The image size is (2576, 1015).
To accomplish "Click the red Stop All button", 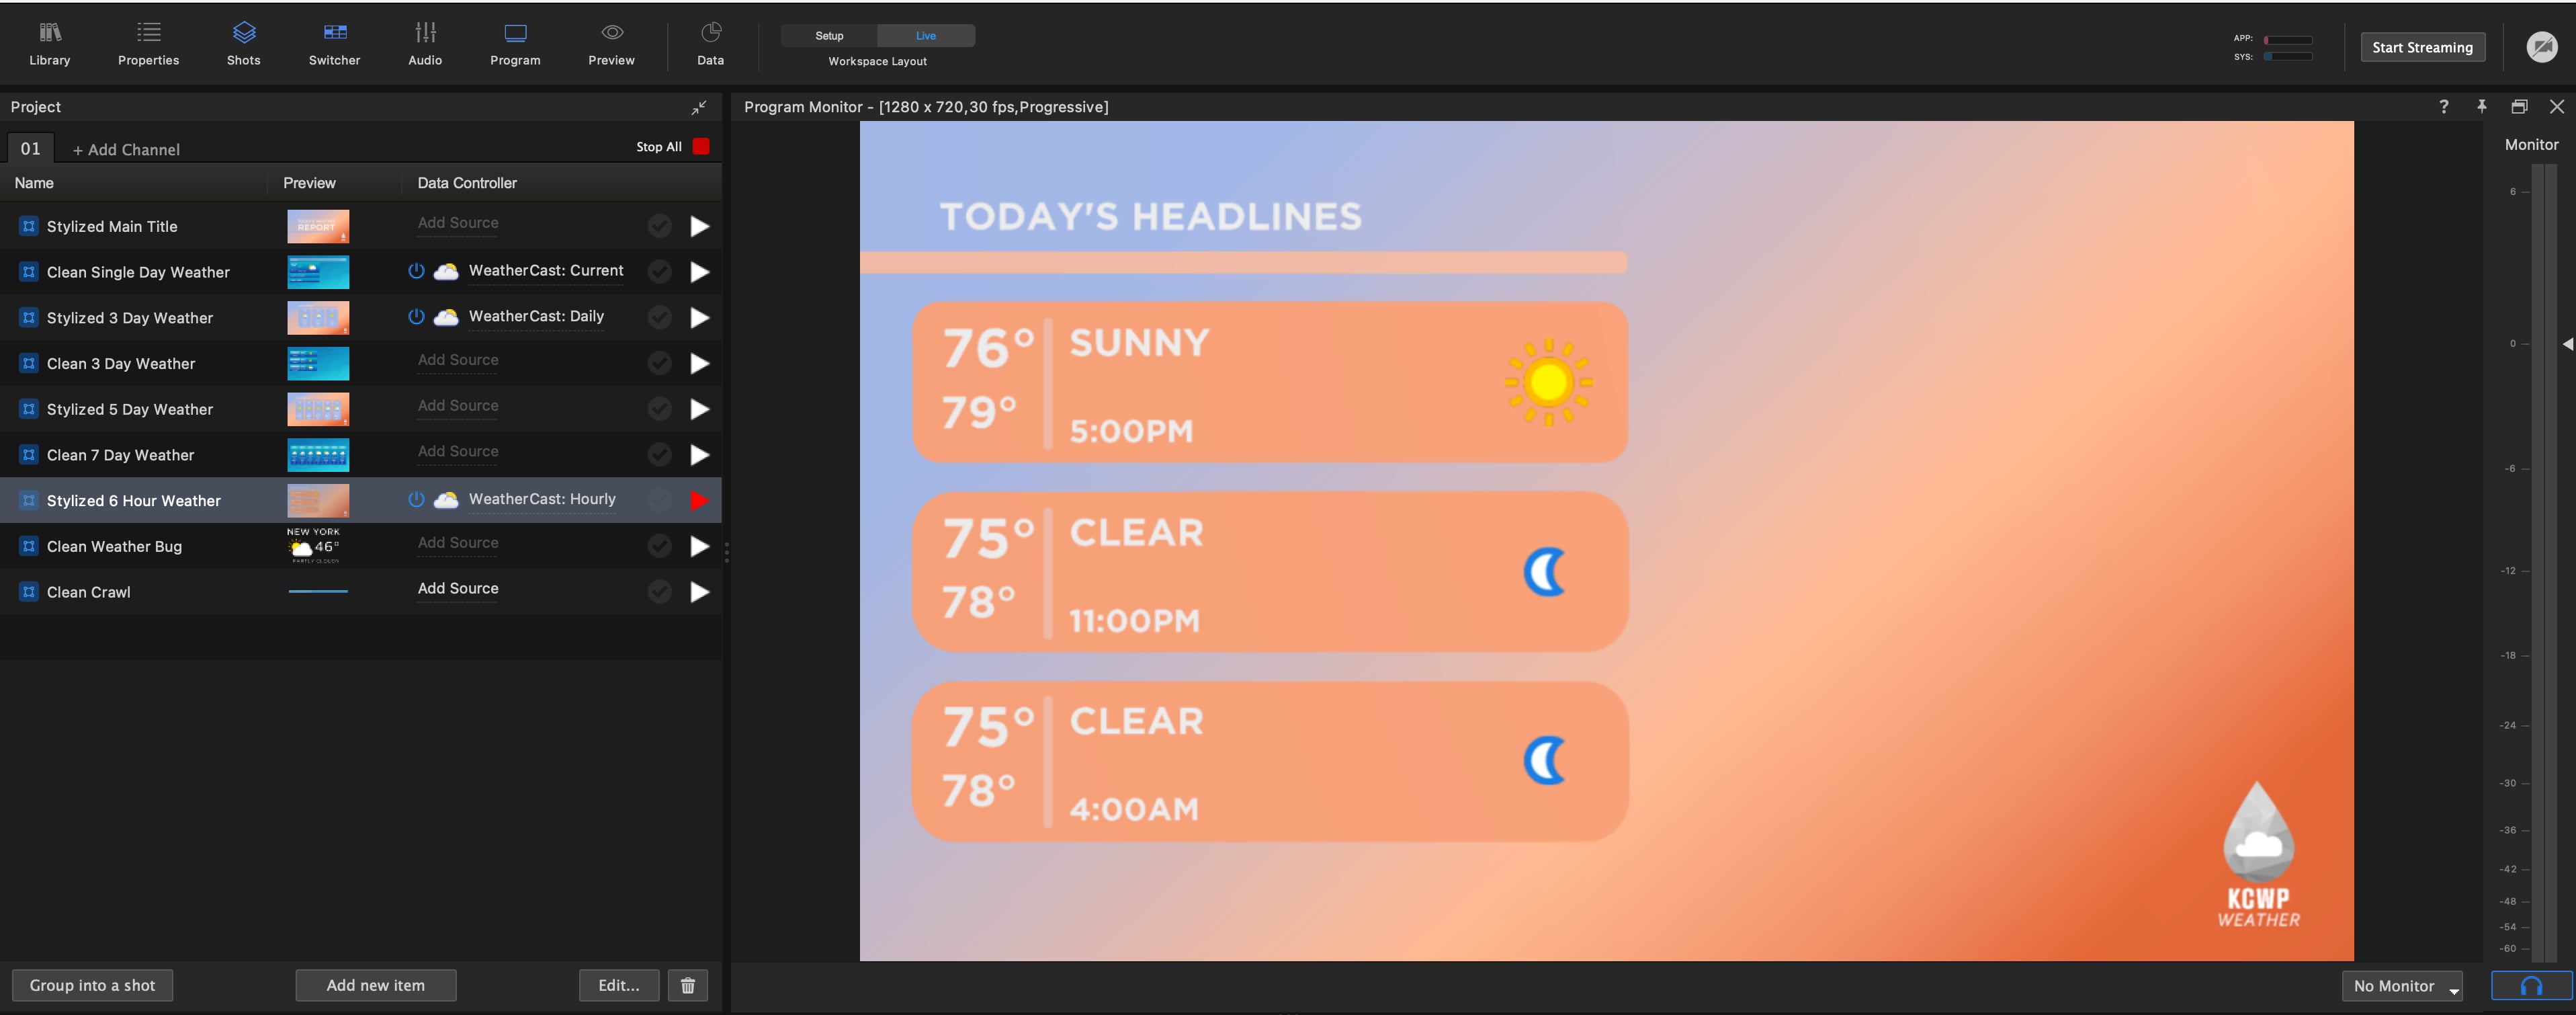I will (x=701, y=147).
